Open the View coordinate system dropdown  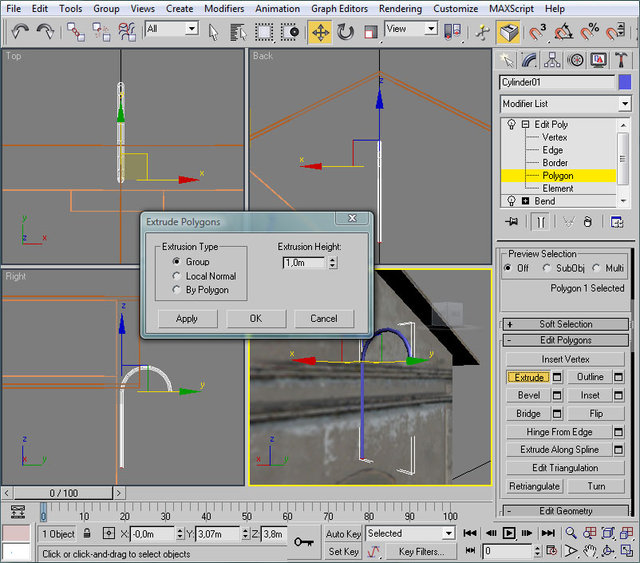tap(412, 29)
